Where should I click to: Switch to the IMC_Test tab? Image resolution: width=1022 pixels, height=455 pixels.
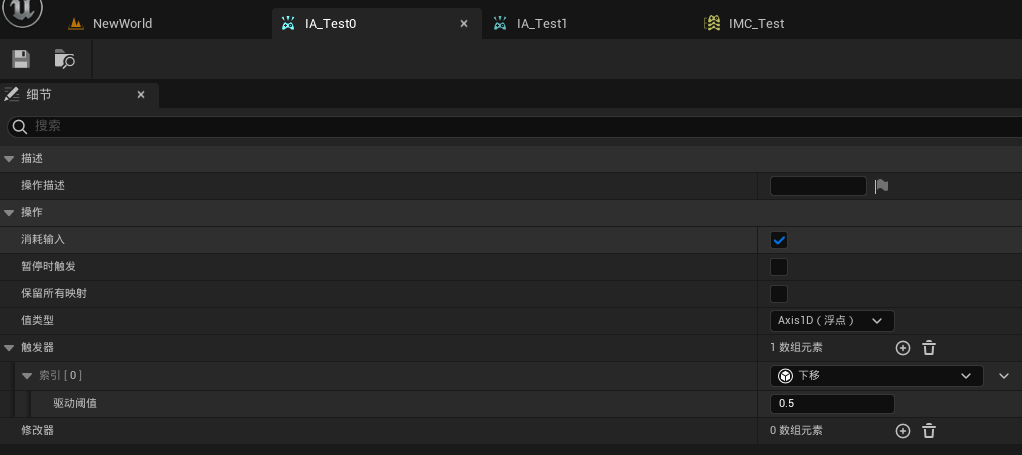point(756,23)
